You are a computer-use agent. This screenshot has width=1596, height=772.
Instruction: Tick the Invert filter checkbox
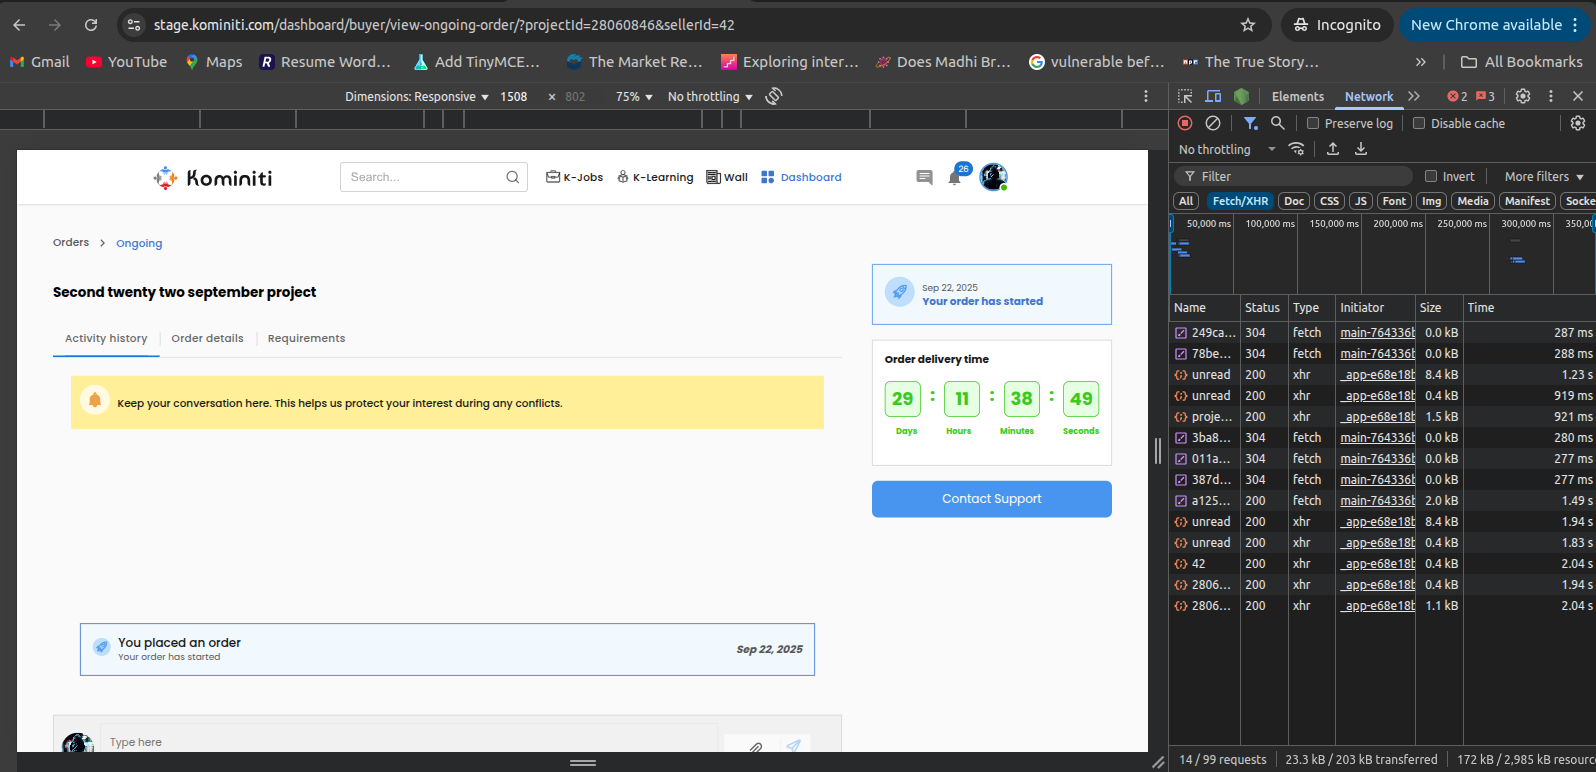pyautogui.click(x=1431, y=176)
